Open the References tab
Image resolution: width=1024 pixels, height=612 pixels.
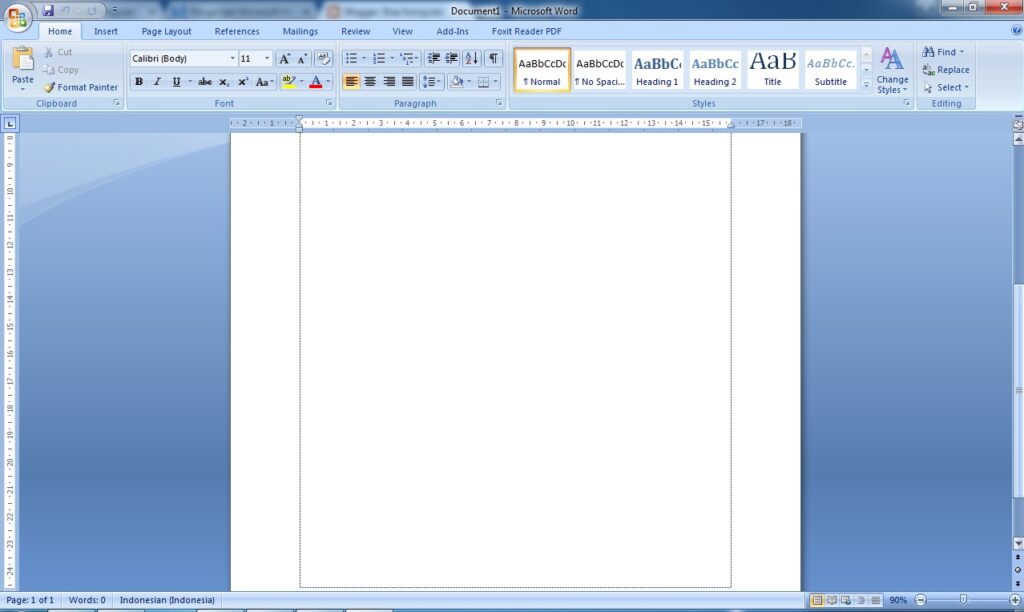tap(237, 31)
